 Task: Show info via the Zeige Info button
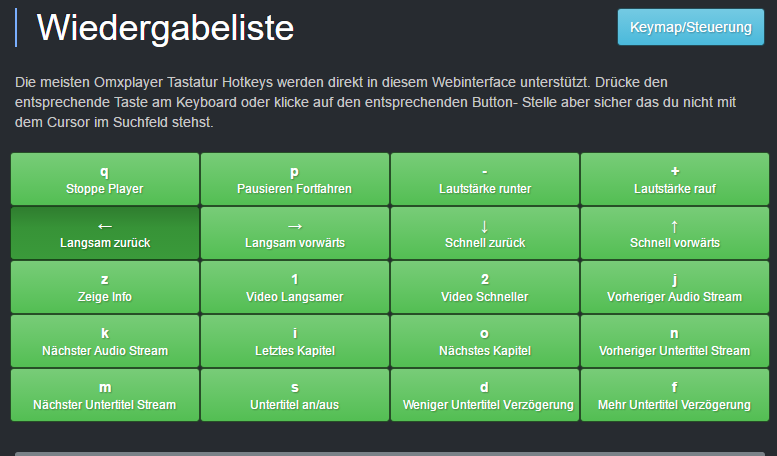point(105,287)
